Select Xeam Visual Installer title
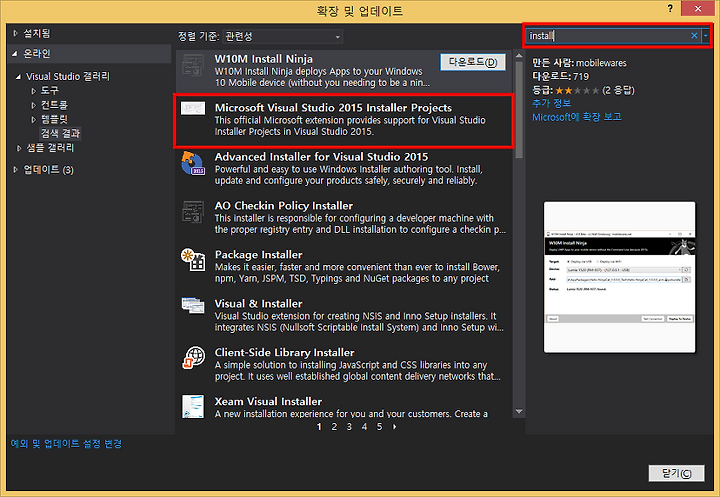 click(268, 401)
